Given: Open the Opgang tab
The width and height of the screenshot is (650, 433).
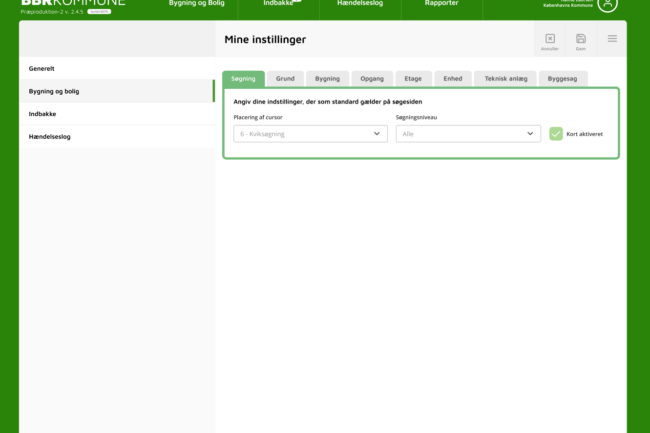Looking at the screenshot, I should point(371,78).
